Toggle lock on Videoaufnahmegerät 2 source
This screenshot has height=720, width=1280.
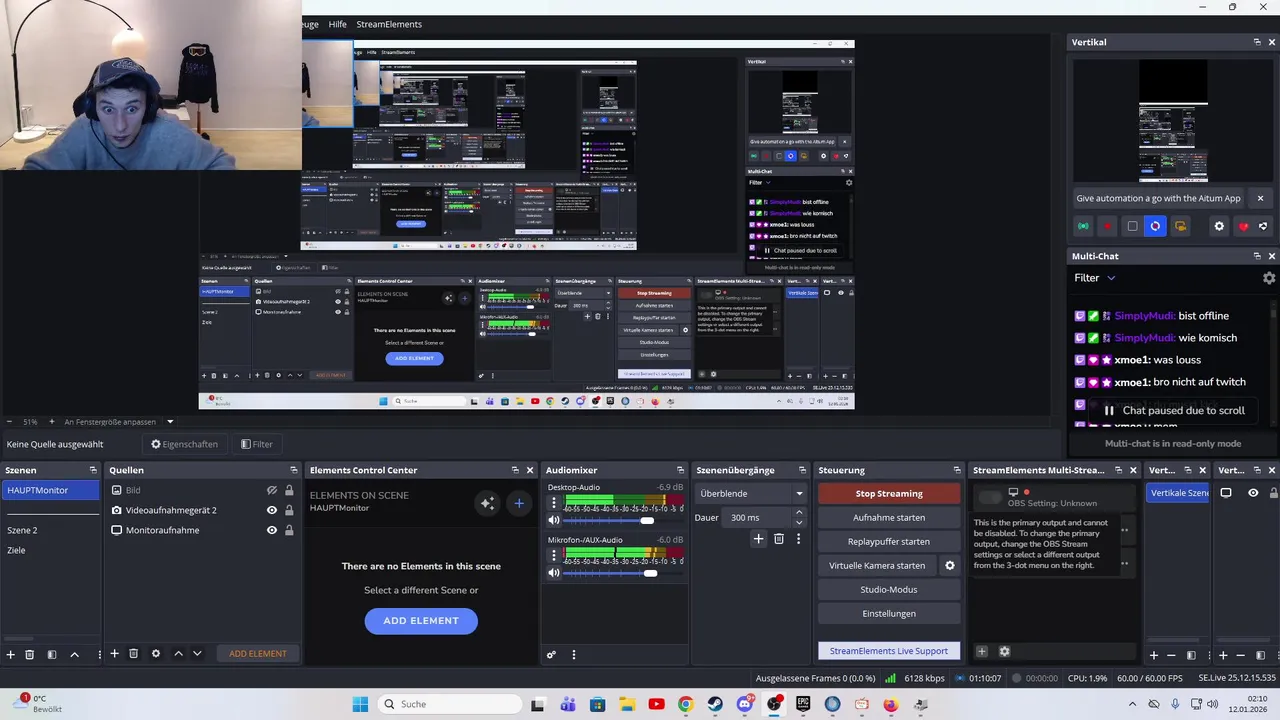(289, 510)
